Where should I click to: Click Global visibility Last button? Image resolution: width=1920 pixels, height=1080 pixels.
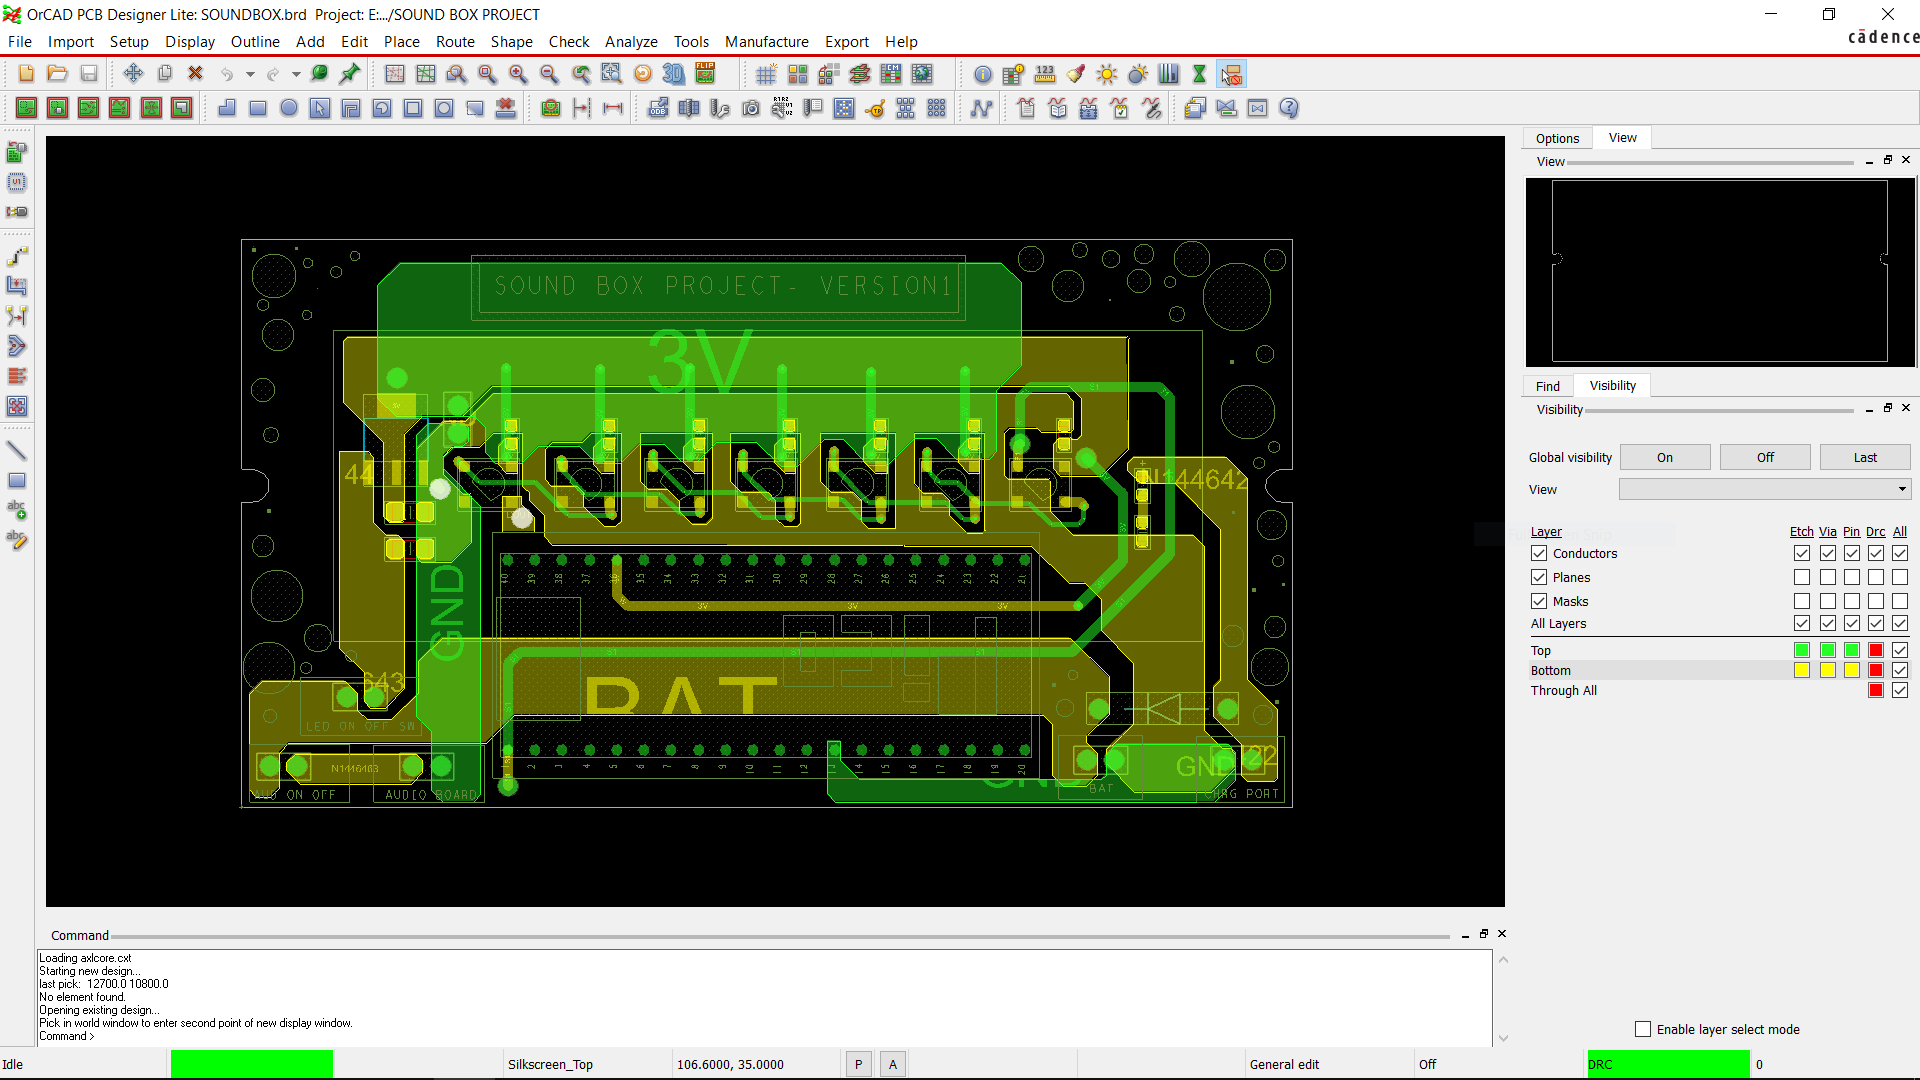point(1865,457)
